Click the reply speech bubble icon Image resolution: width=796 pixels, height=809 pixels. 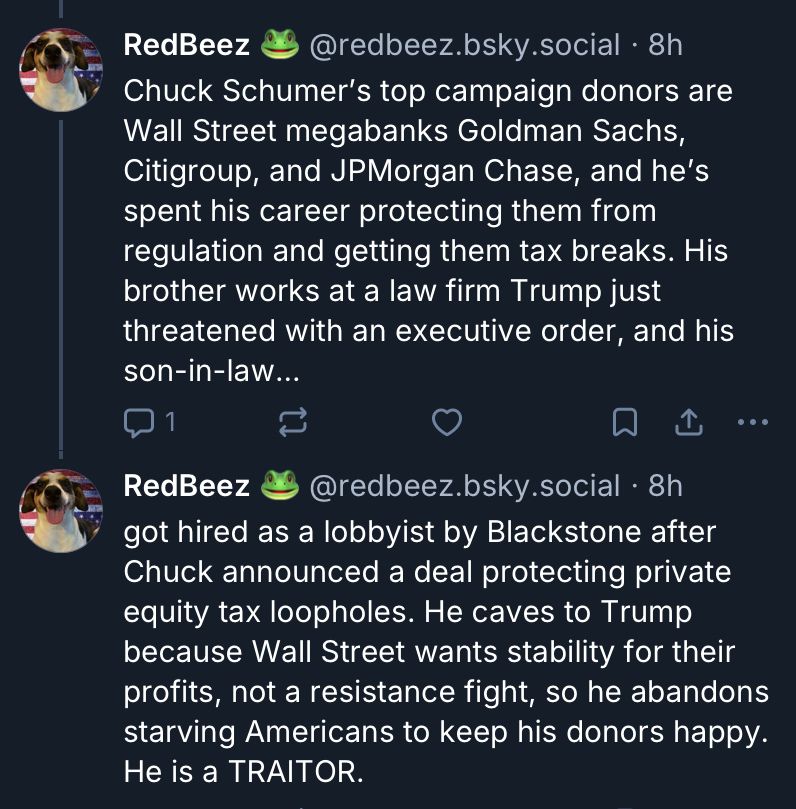(x=137, y=424)
